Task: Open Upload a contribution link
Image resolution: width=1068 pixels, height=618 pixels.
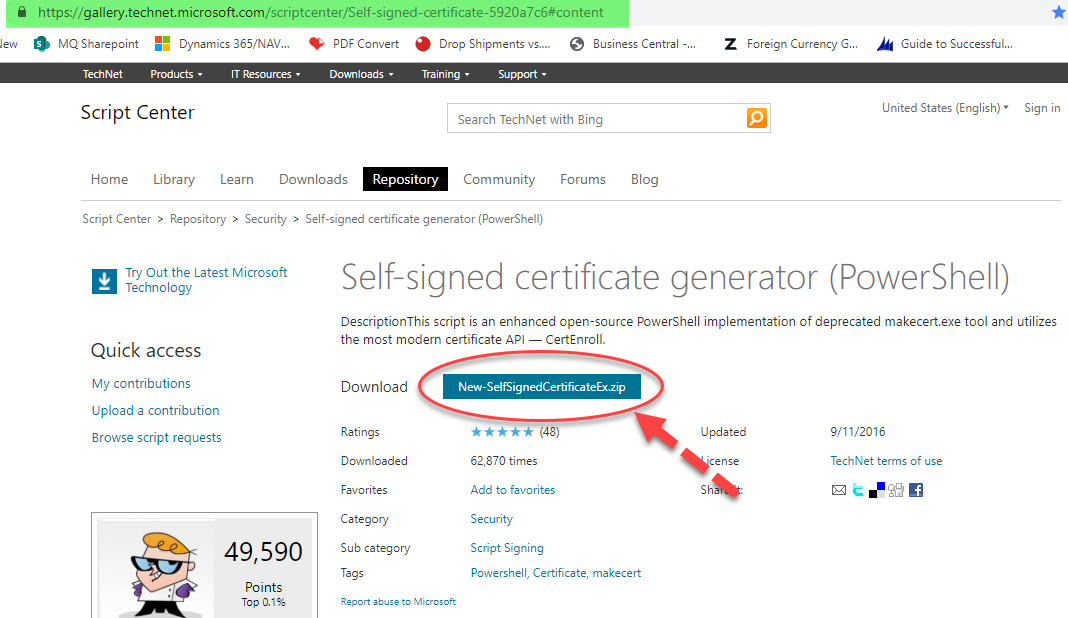Action: (155, 411)
